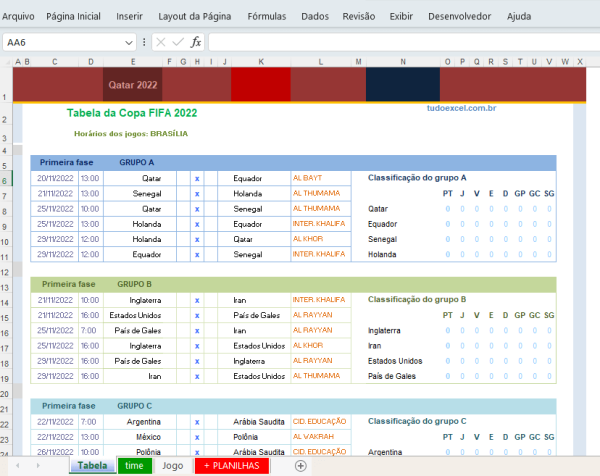
Task: Open the Exibir tab
Action: (401, 16)
